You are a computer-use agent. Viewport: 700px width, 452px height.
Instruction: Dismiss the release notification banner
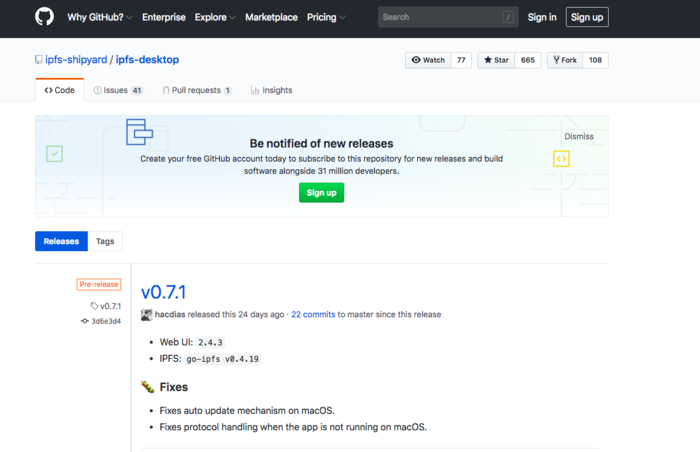point(579,136)
